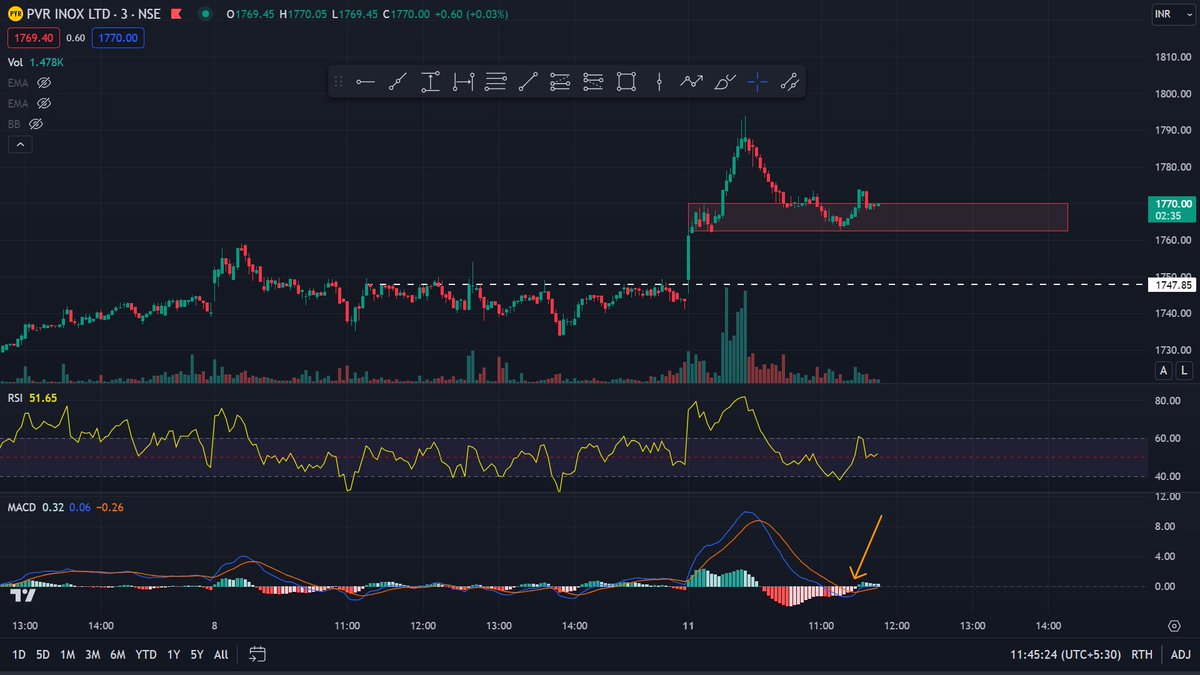1200x675 pixels.
Task: Toggle log scale with the L button
Action: click(1184, 371)
